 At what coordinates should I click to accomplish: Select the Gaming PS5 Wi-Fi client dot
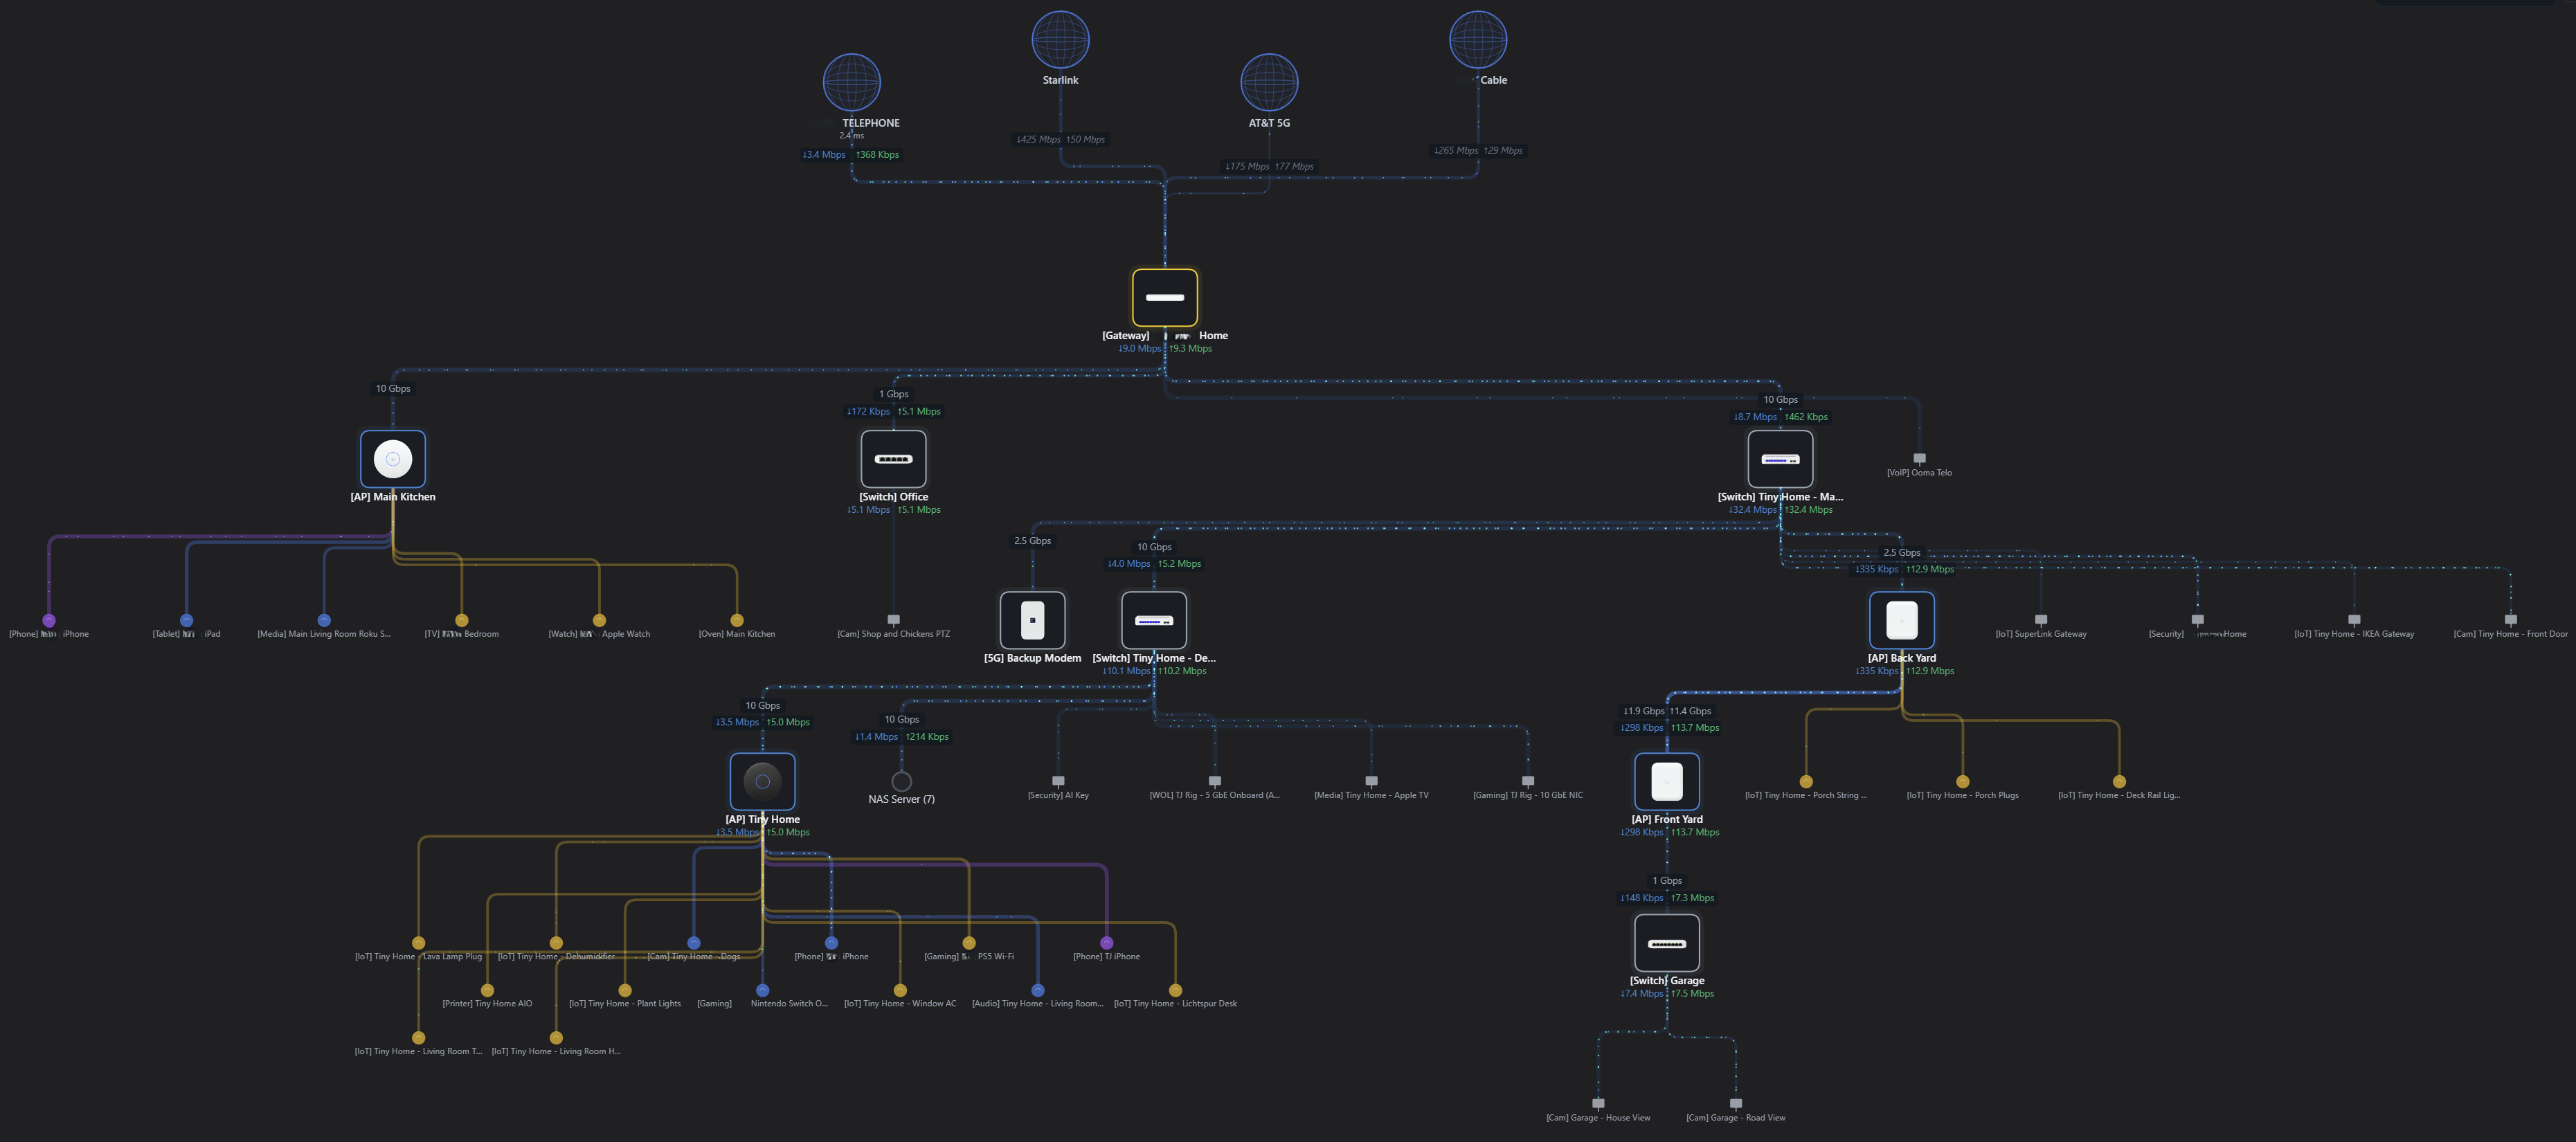click(969, 943)
